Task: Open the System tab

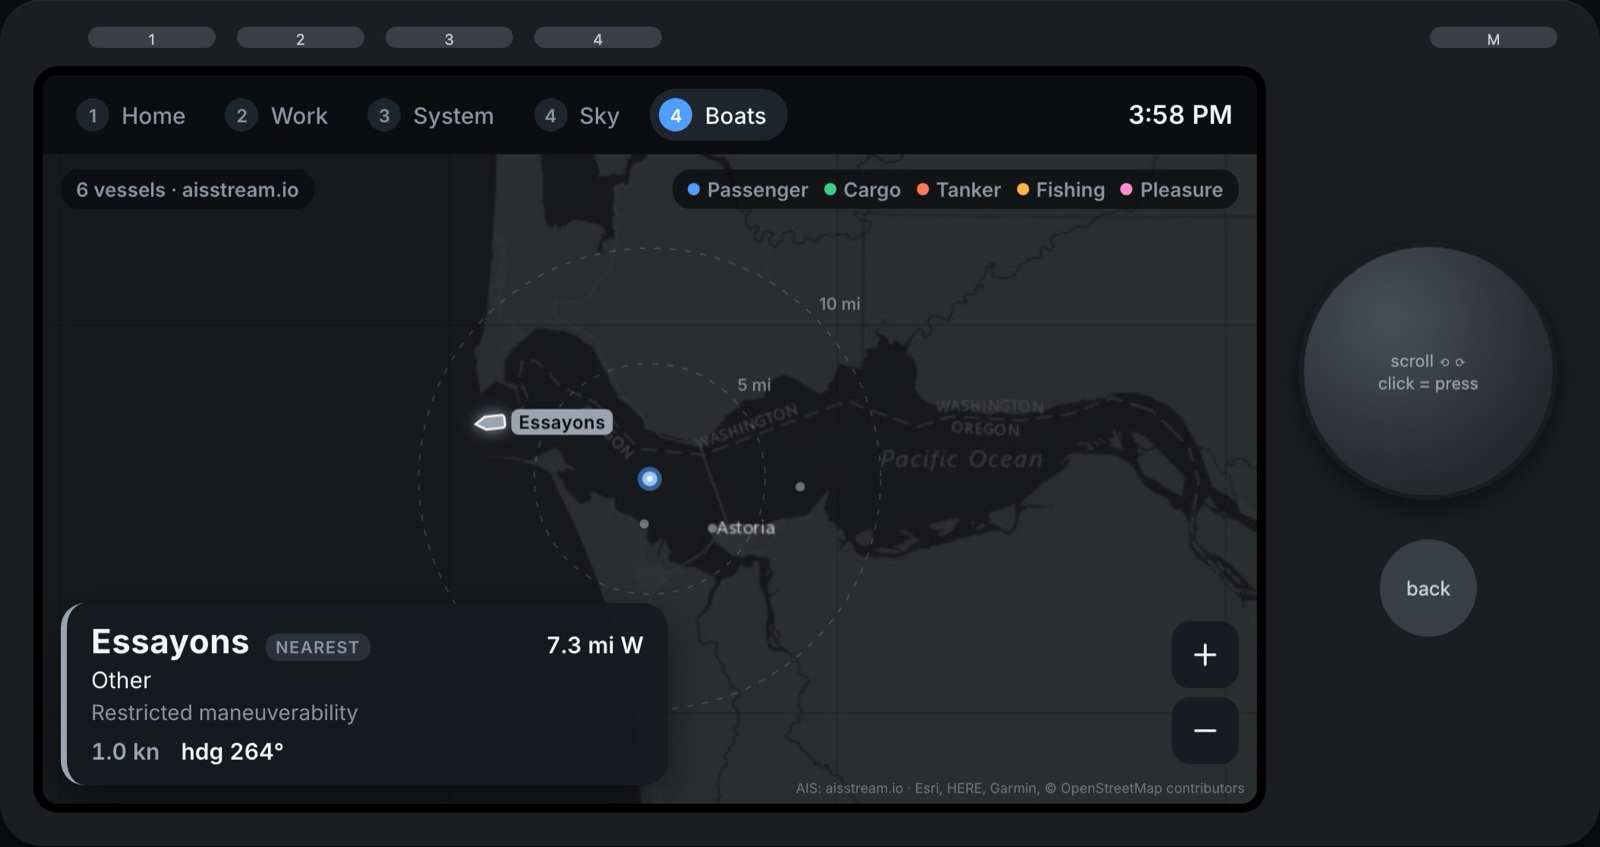Action: pos(431,116)
